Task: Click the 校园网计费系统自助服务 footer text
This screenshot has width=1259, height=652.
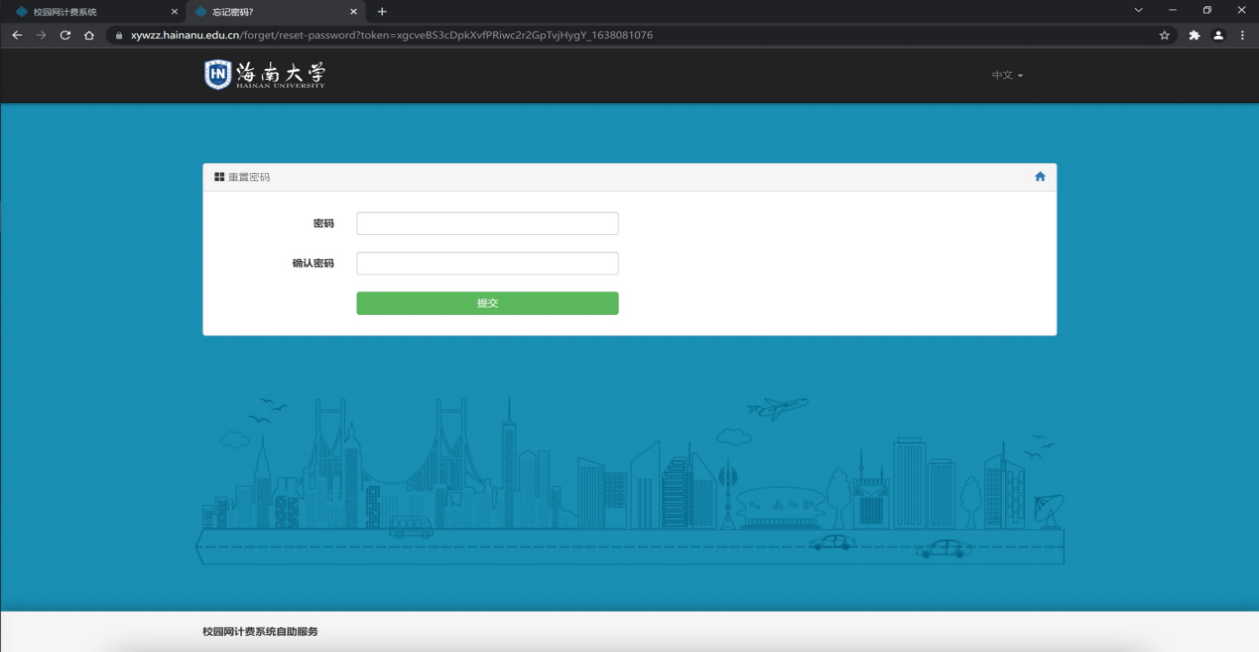Action: 260,632
